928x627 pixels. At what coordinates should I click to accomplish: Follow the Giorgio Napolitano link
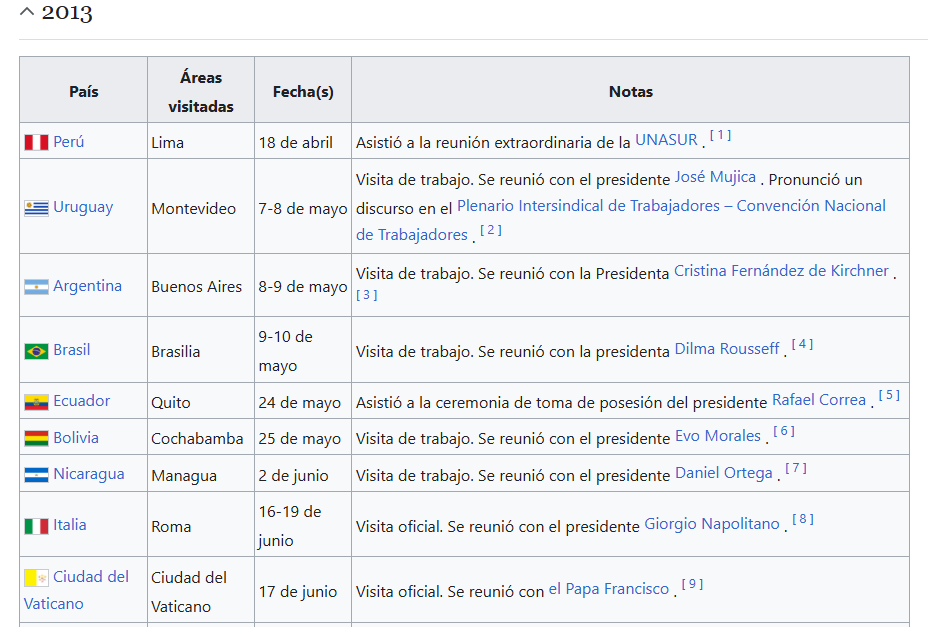[712, 524]
